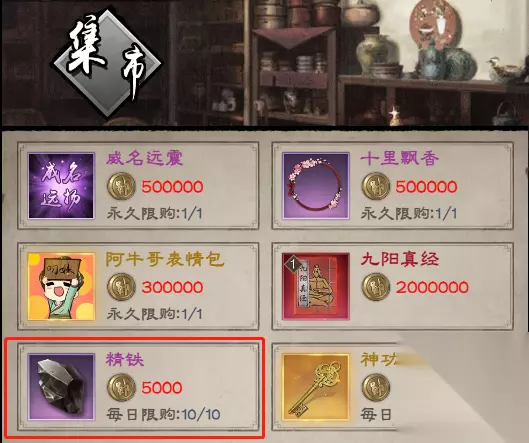Tap the coin icon next to the 5000 price
The width and height of the screenshot is (529, 443).
pos(121,387)
